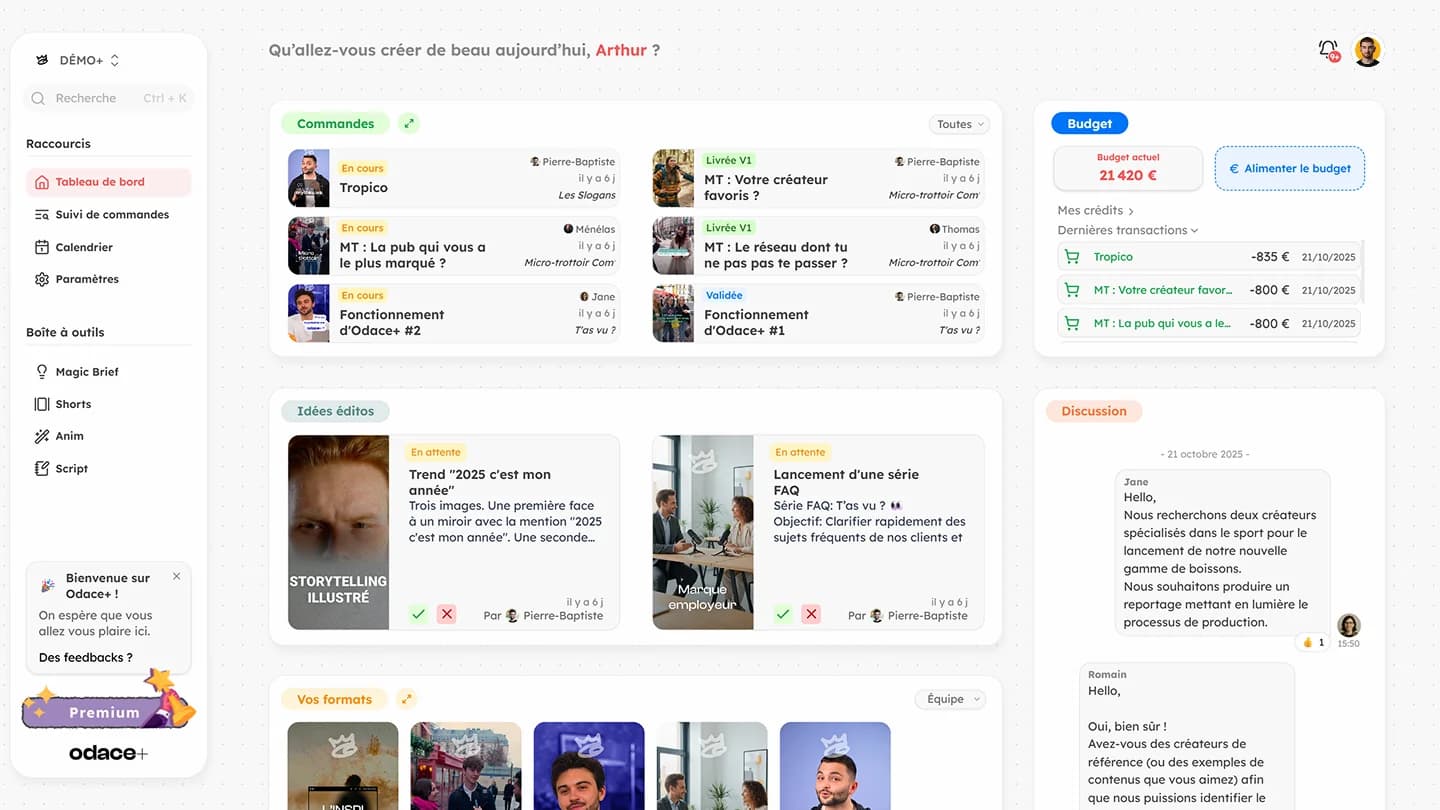Click the cart icon of Tropico transaction

pyautogui.click(x=1072, y=257)
